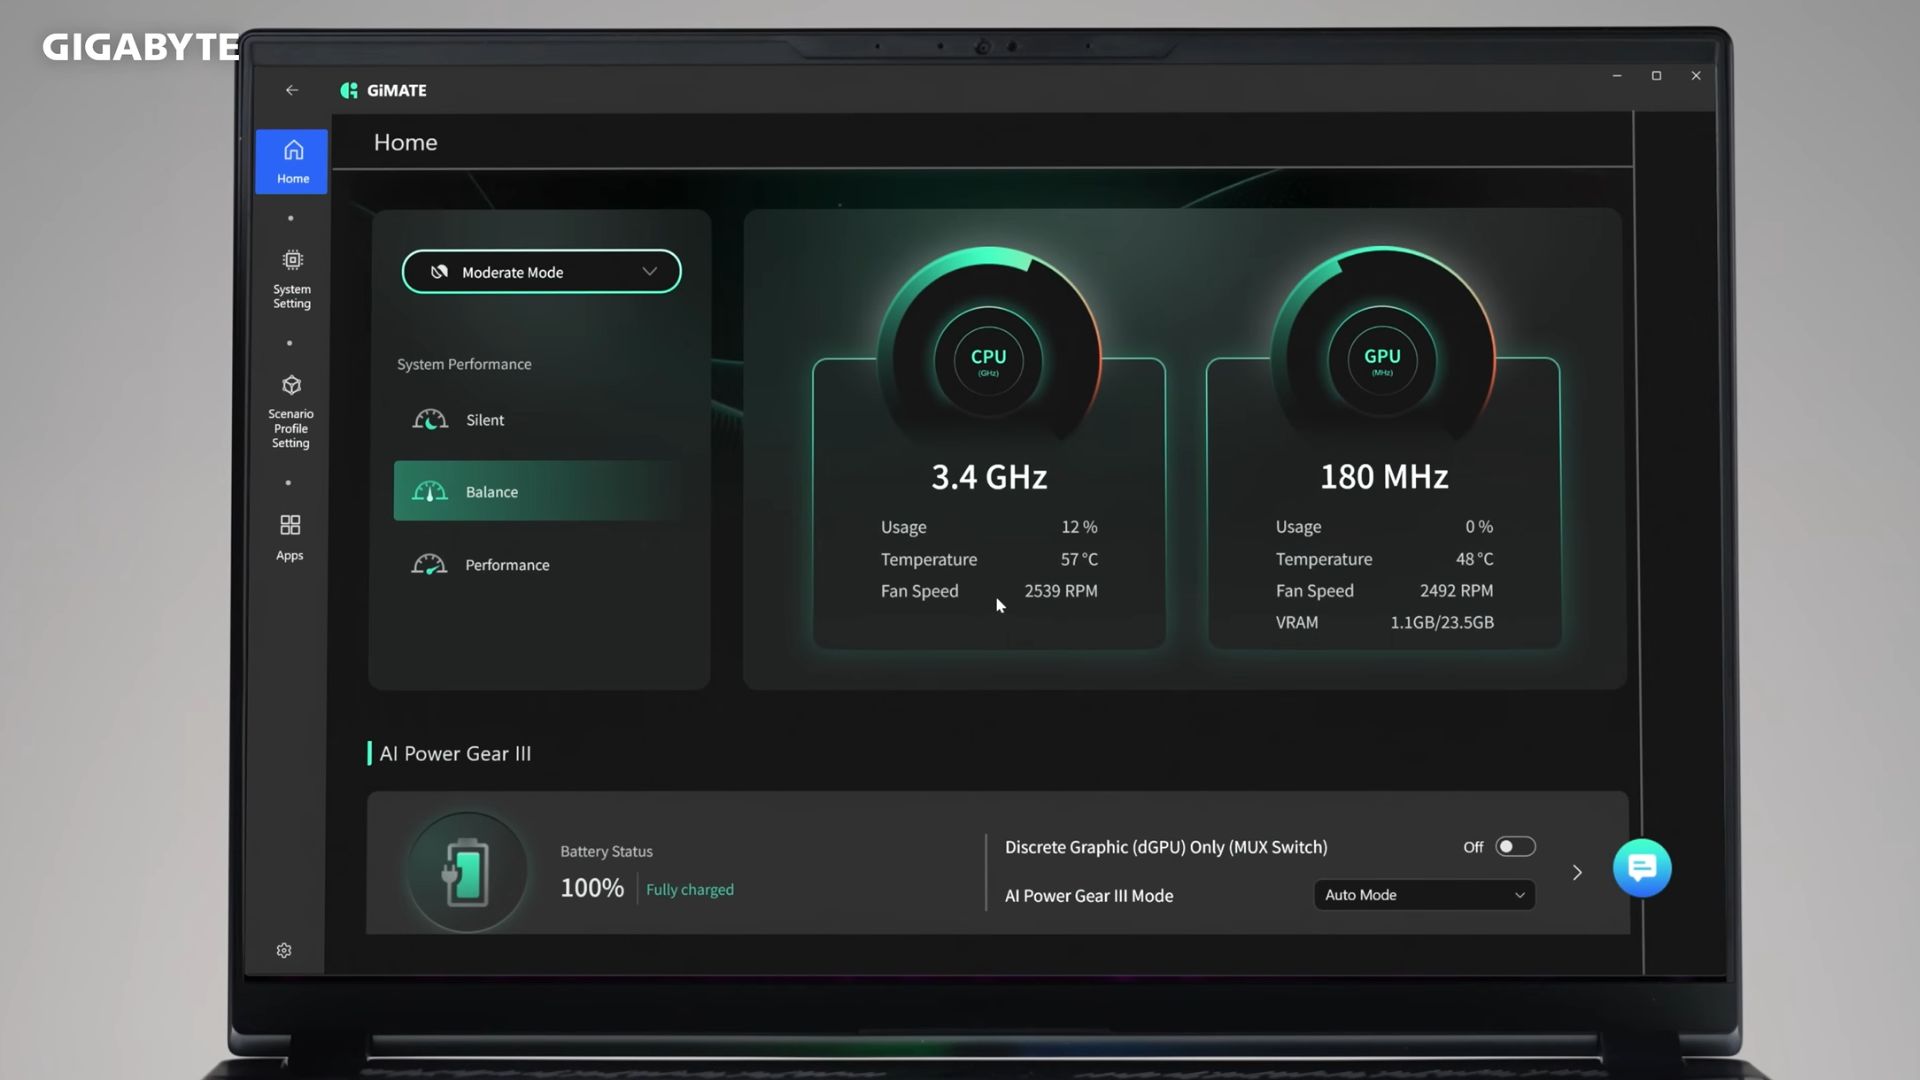Click the GPU frequency gauge

click(x=1382, y=360)
